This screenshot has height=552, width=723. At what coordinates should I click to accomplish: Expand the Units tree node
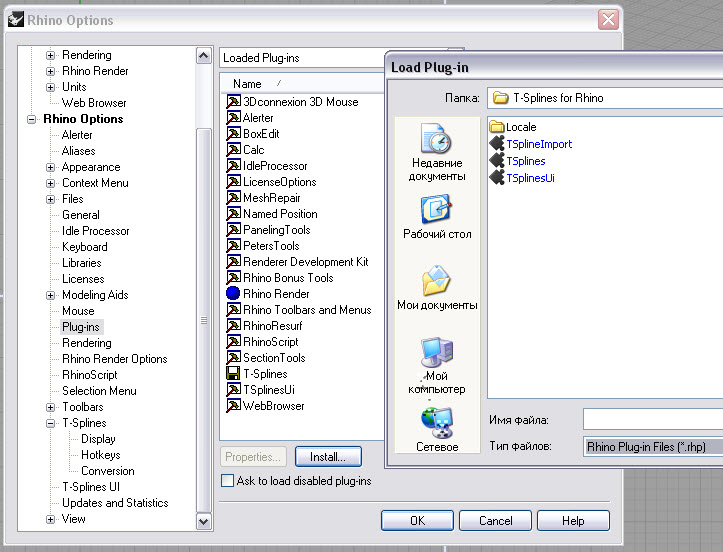[x=50, y=87]
